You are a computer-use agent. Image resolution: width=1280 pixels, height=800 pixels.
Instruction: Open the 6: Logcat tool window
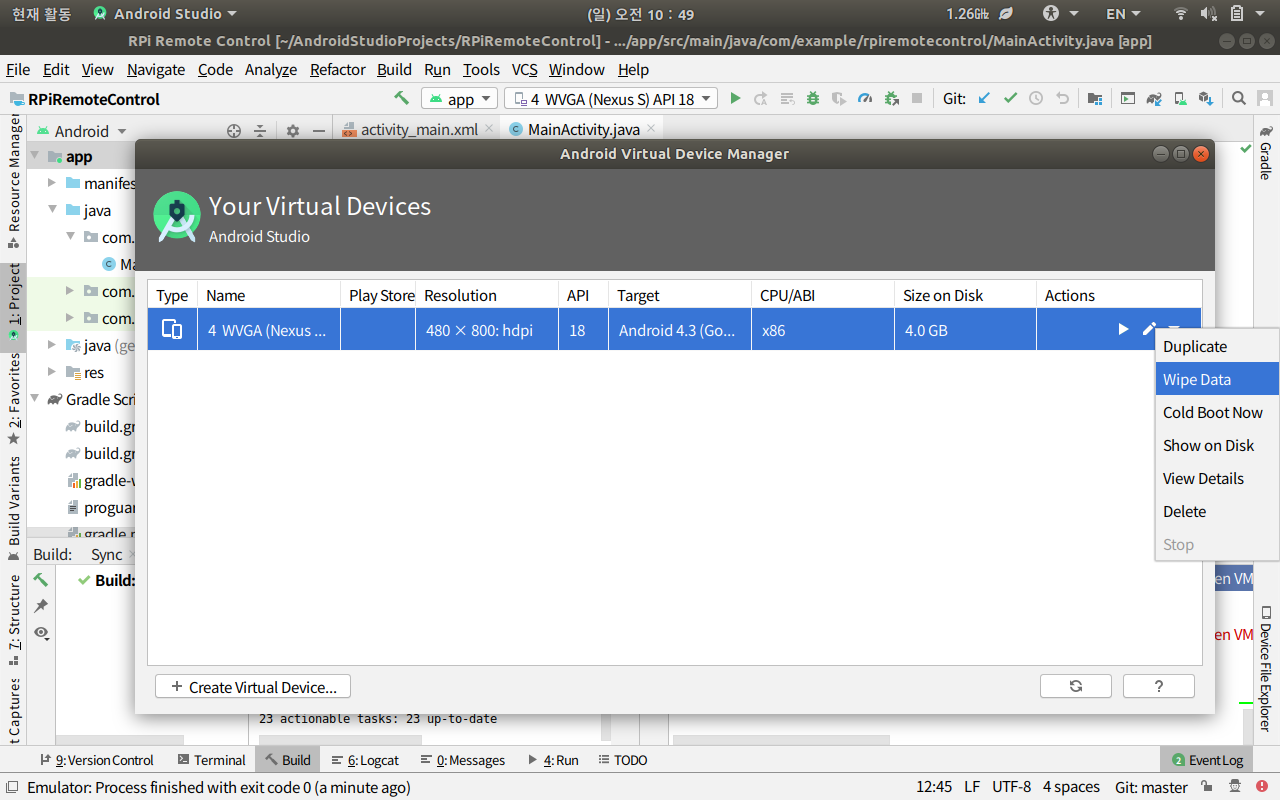click(x=365, y=760)
